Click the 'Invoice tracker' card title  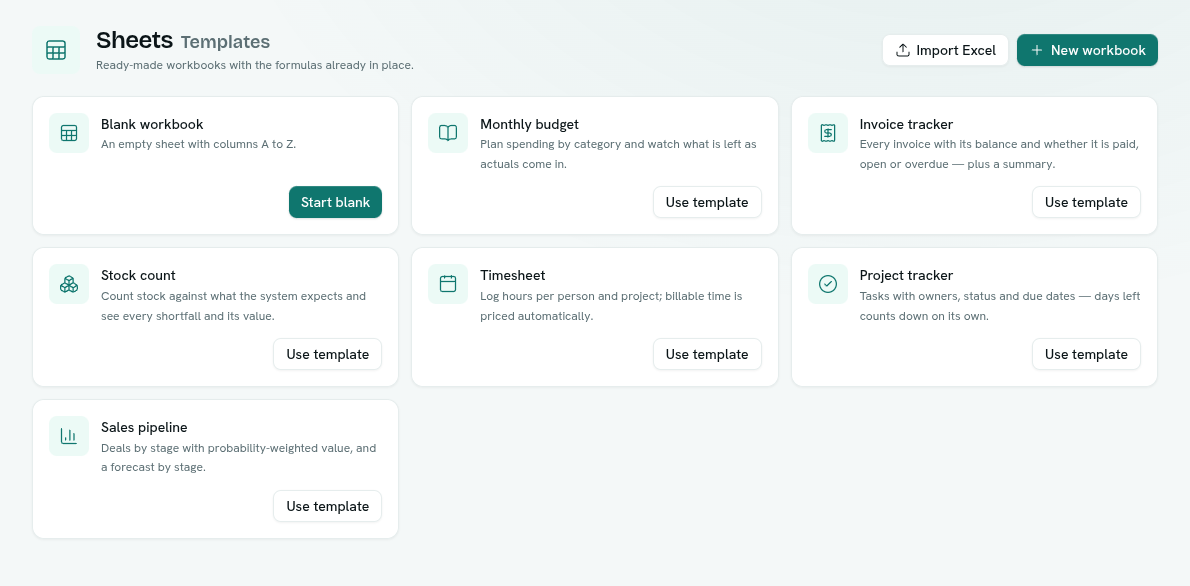coord(906,124)
